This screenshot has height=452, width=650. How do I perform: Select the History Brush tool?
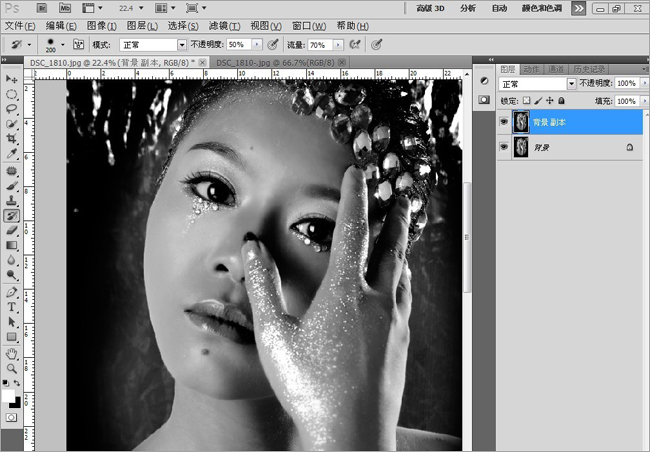(12, 216)
